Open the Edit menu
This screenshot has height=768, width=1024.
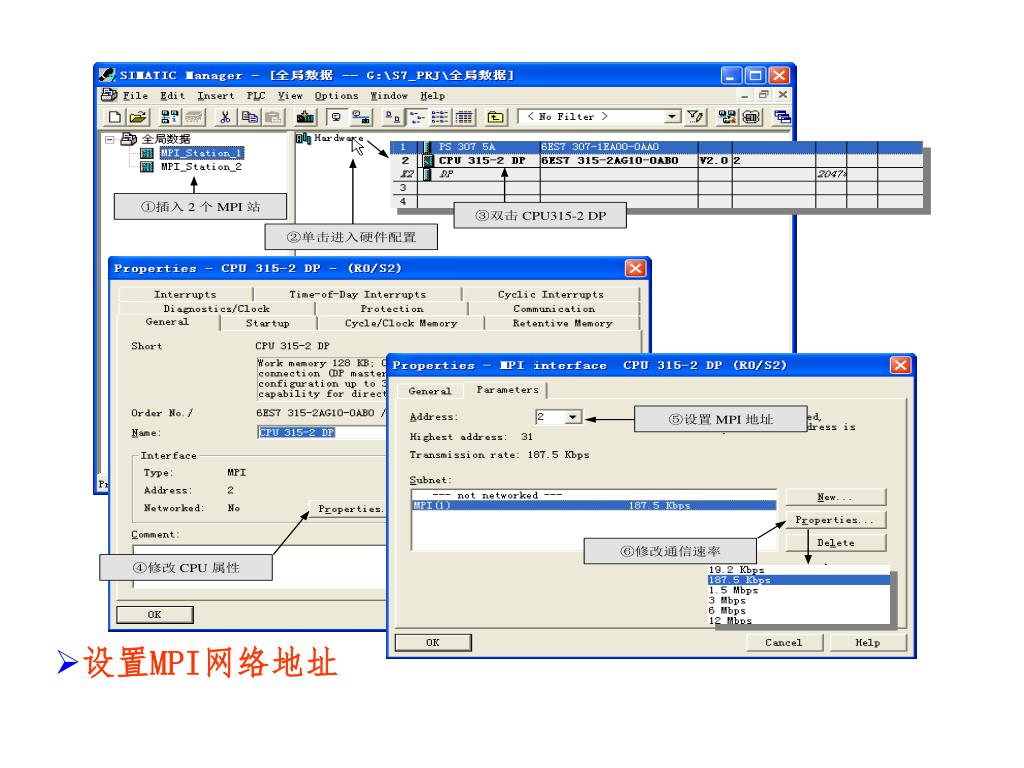coord(172,95)
